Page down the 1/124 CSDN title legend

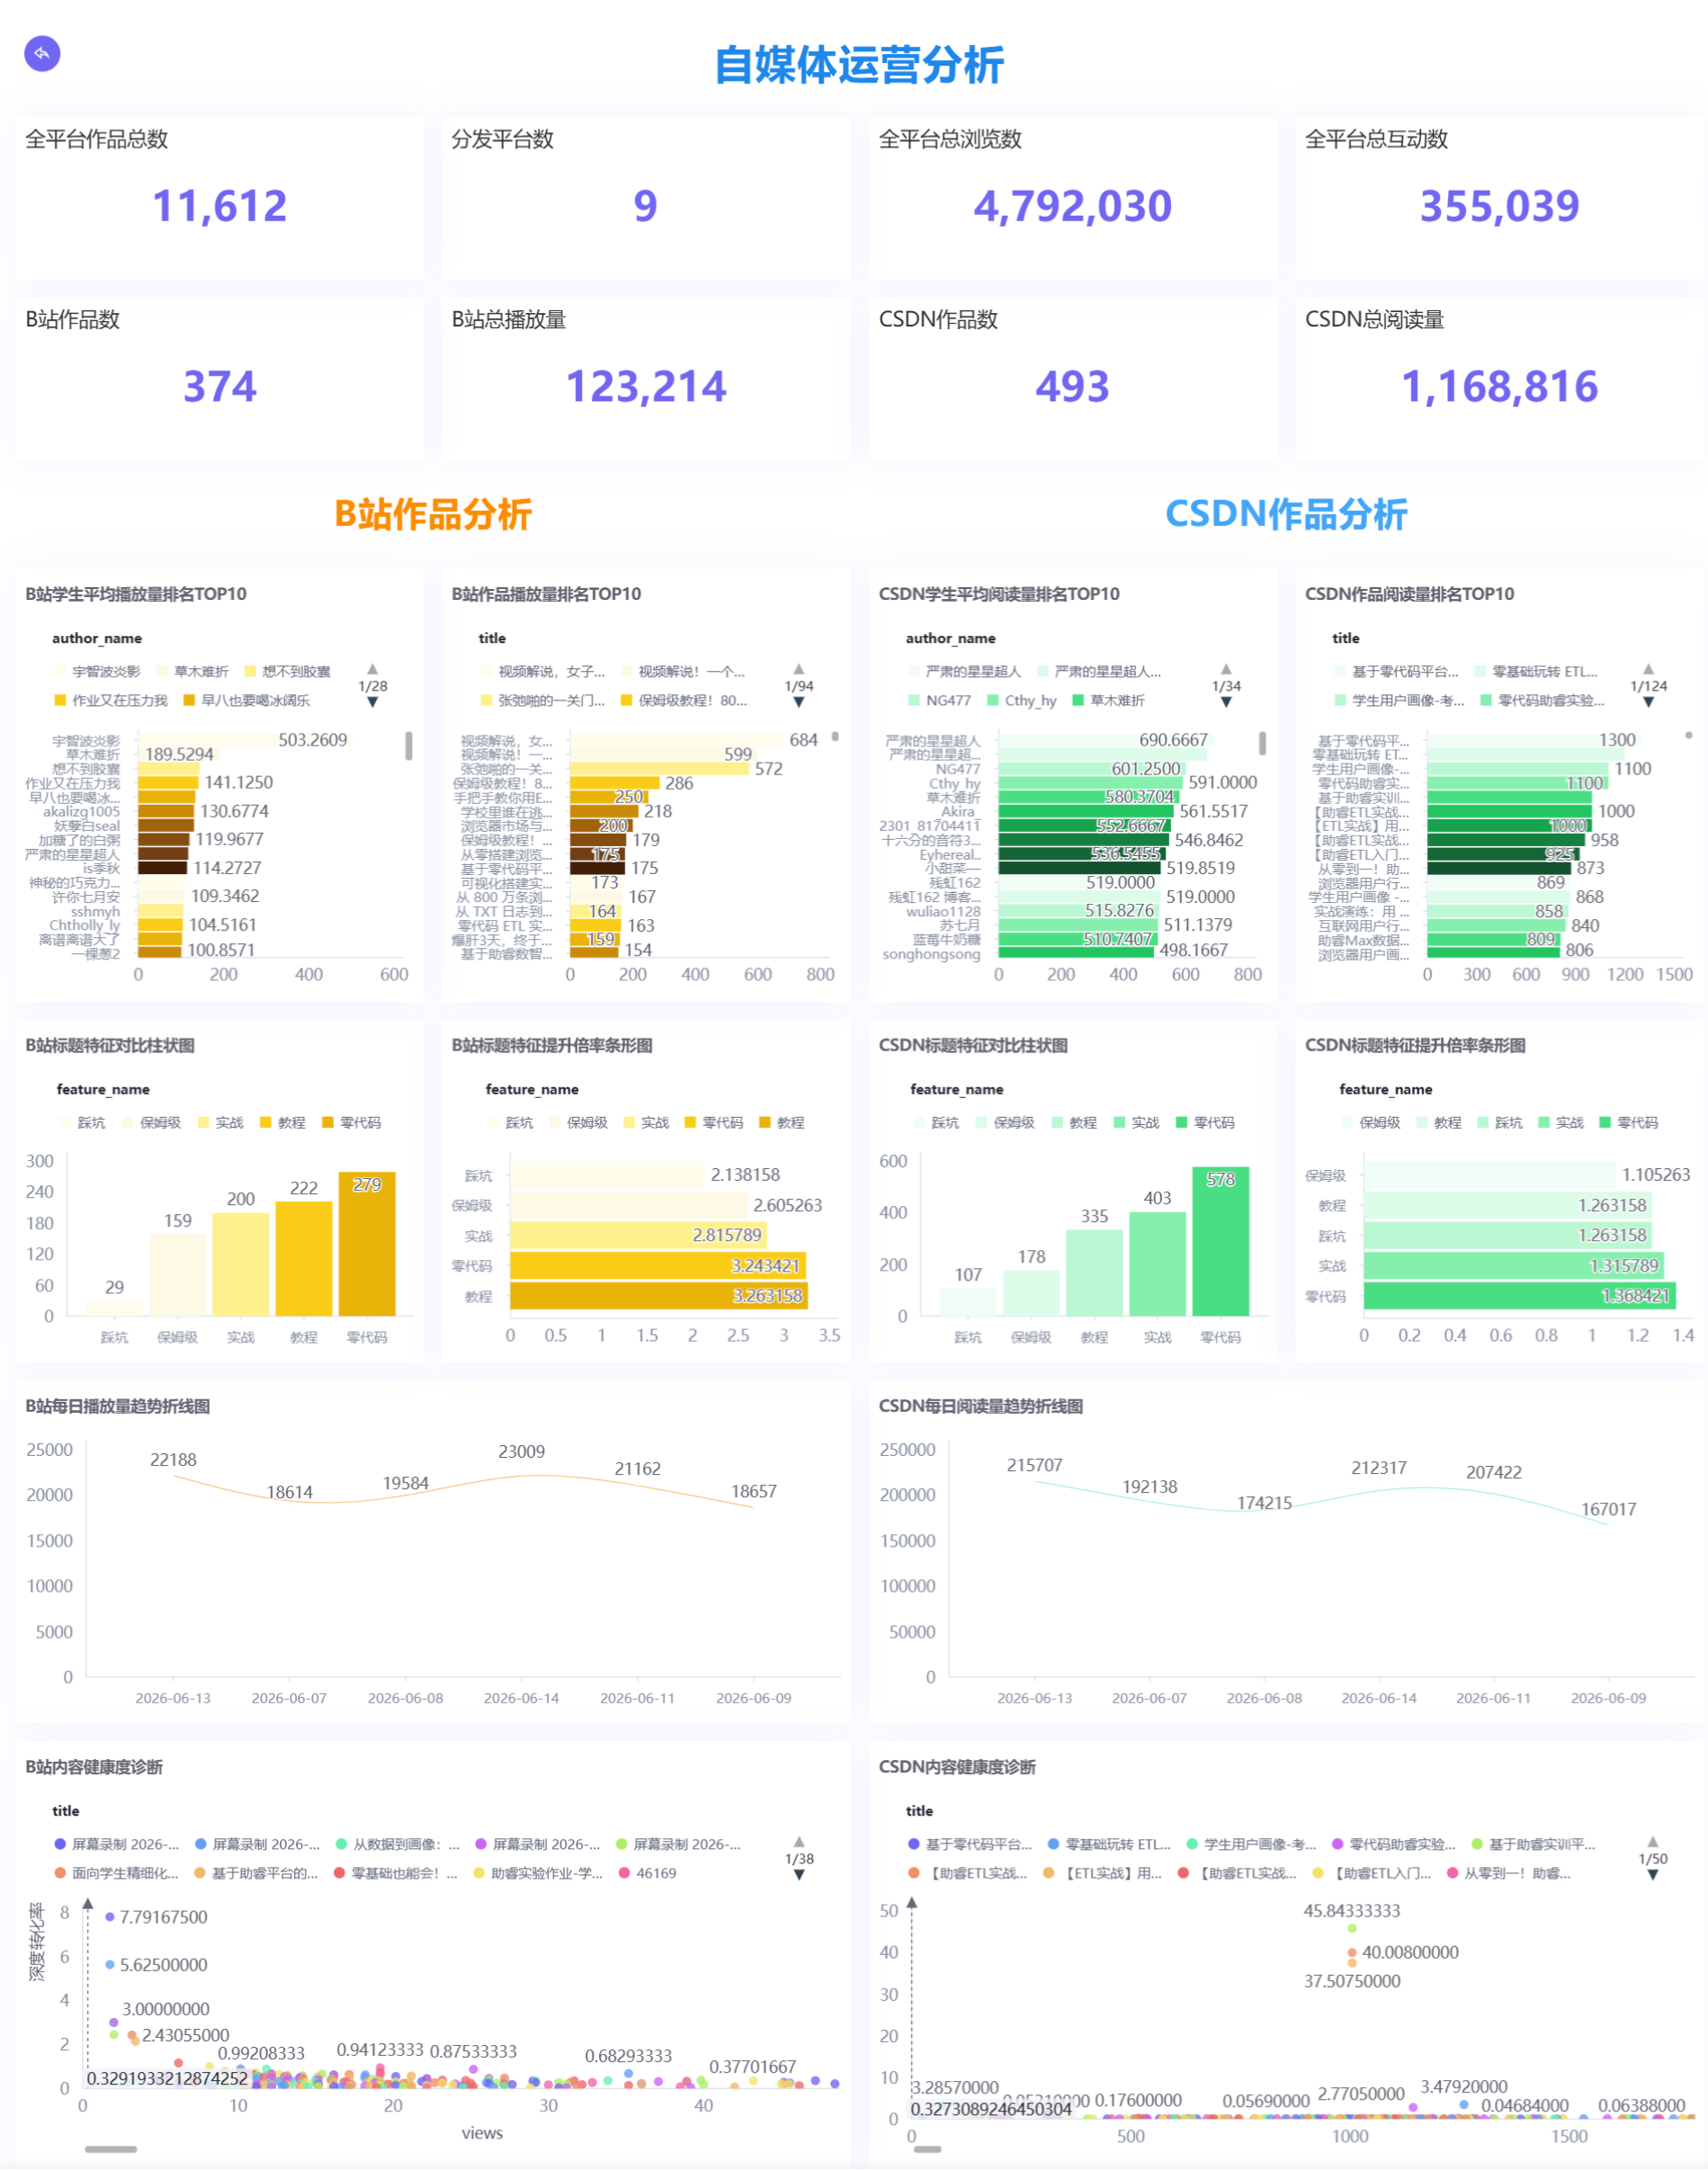(x=1648, y=702)
